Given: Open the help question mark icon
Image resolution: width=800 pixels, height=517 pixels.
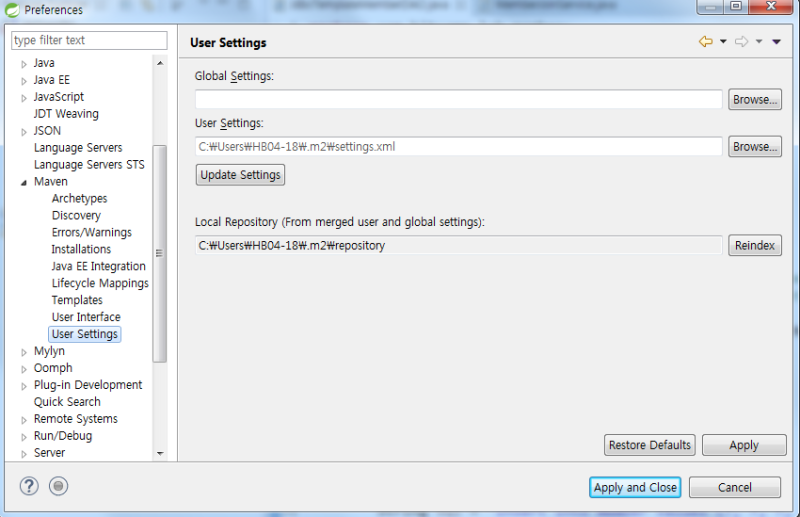Looking at the screenshot, I should coord(29,486).
